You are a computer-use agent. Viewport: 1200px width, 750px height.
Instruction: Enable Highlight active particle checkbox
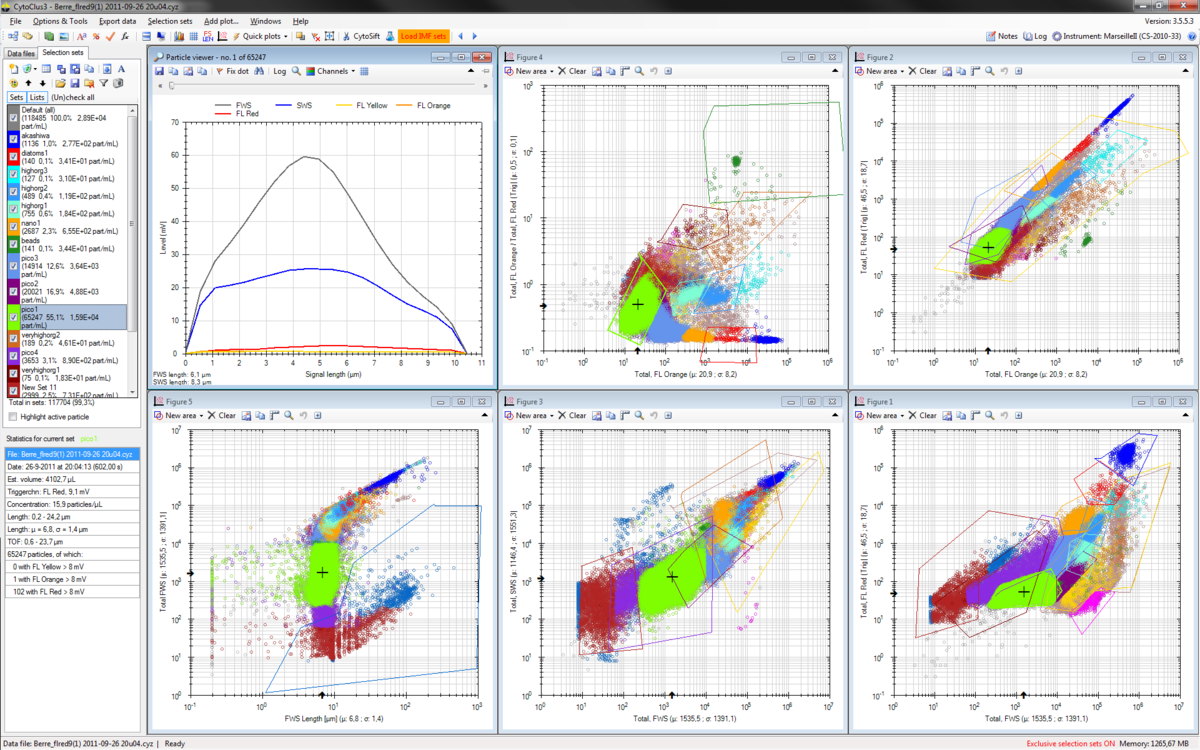tap(12, 416)
